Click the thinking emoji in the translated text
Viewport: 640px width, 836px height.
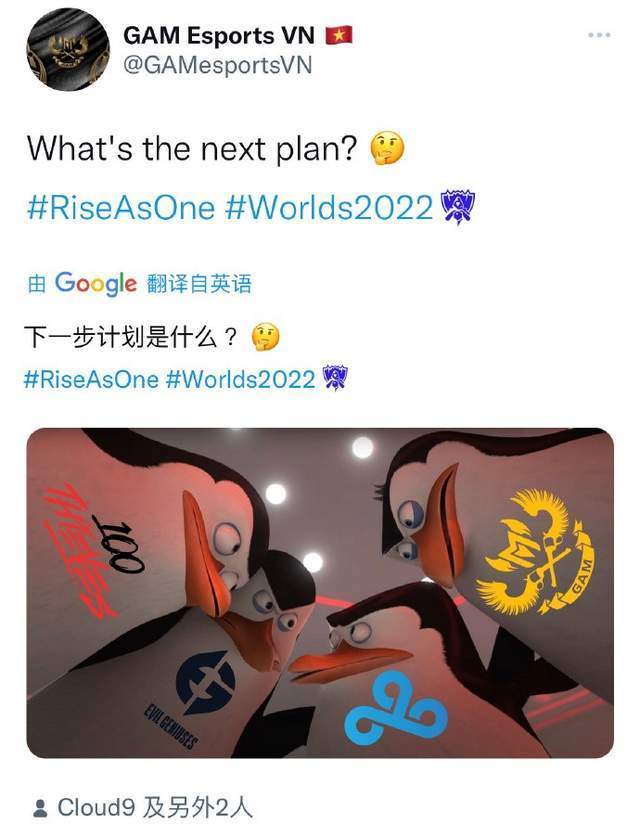[265, 337]
